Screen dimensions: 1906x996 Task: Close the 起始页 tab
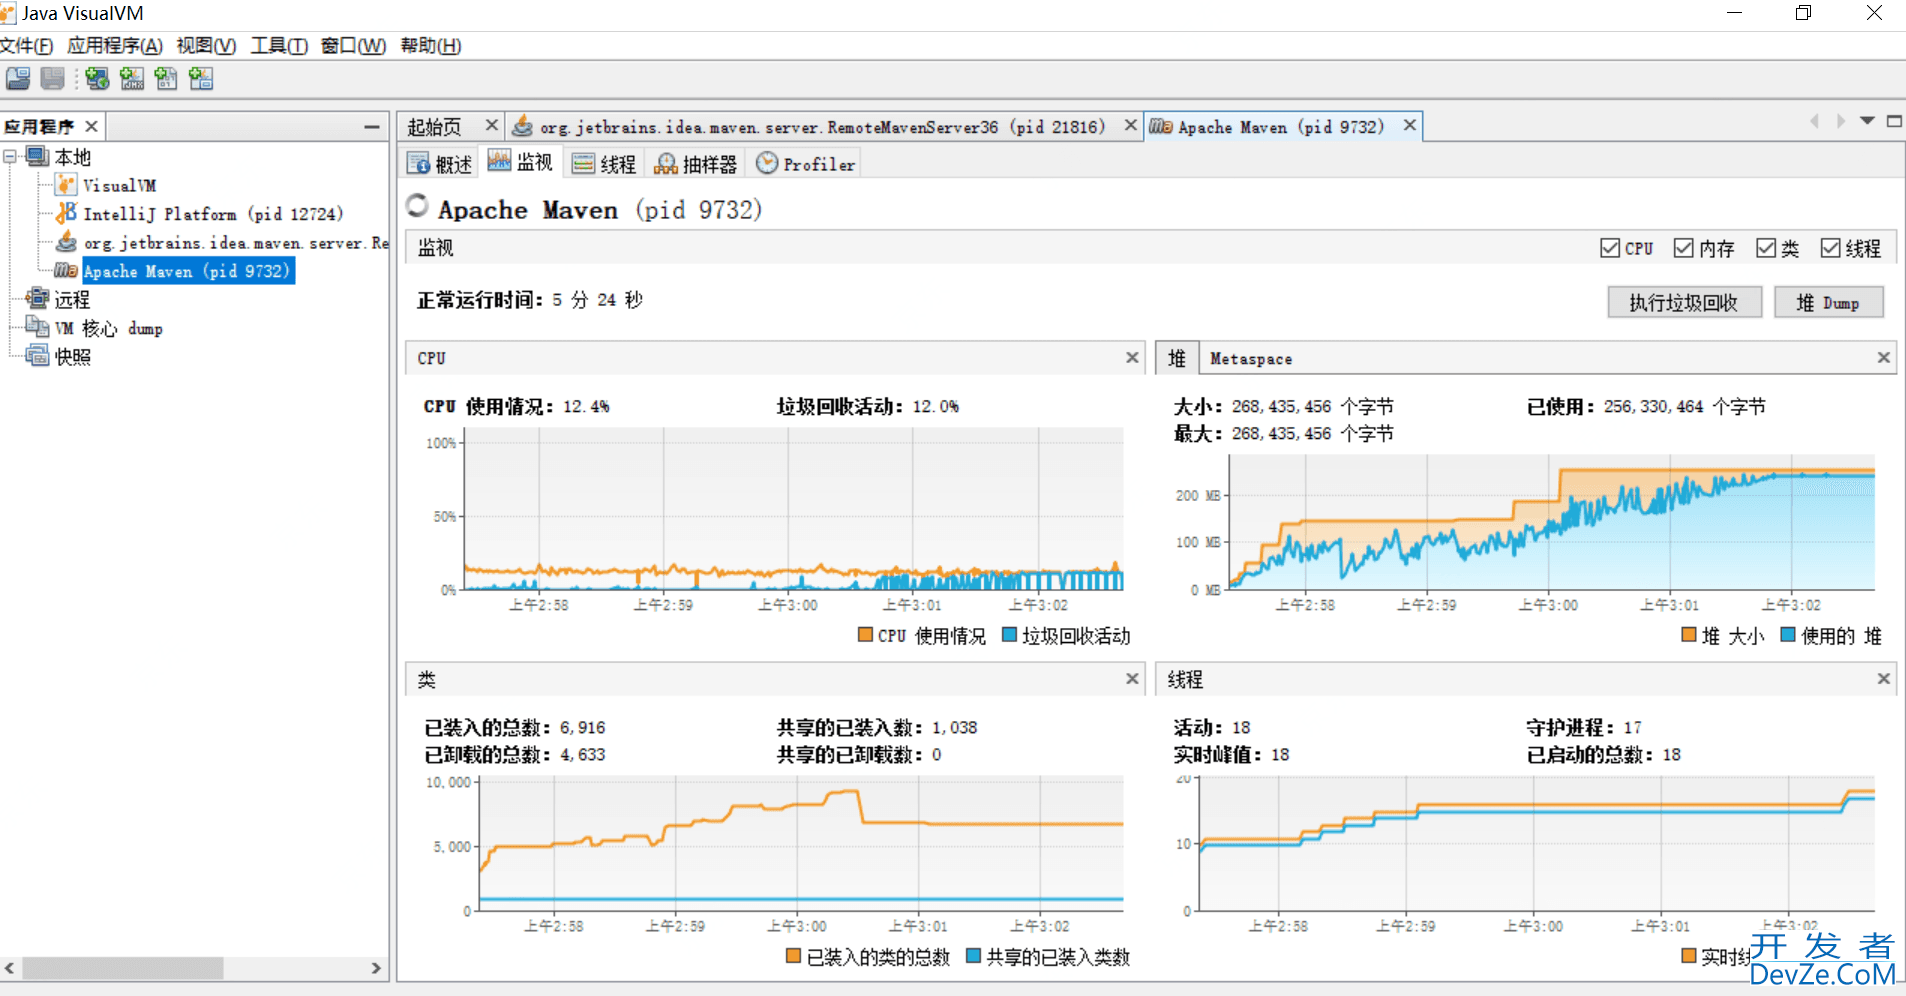coord(491,125)
